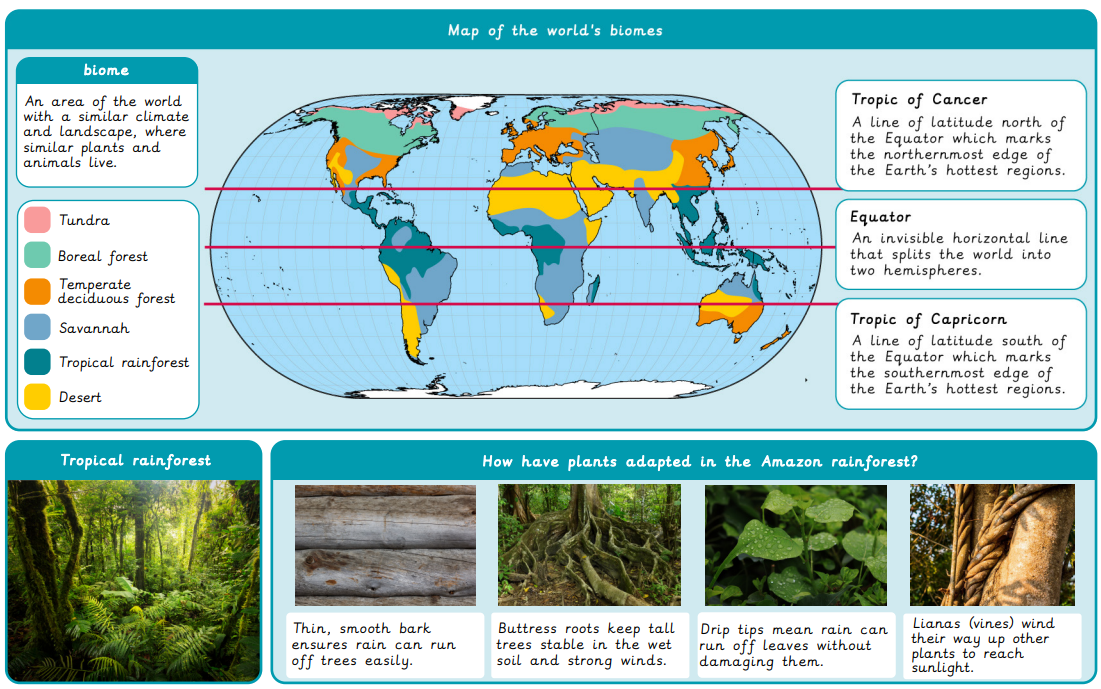The height and width of the screenshot is (689, 1101).
Task: Open the tropical rainforest jungle photo
Action: (x=133, y=580)
